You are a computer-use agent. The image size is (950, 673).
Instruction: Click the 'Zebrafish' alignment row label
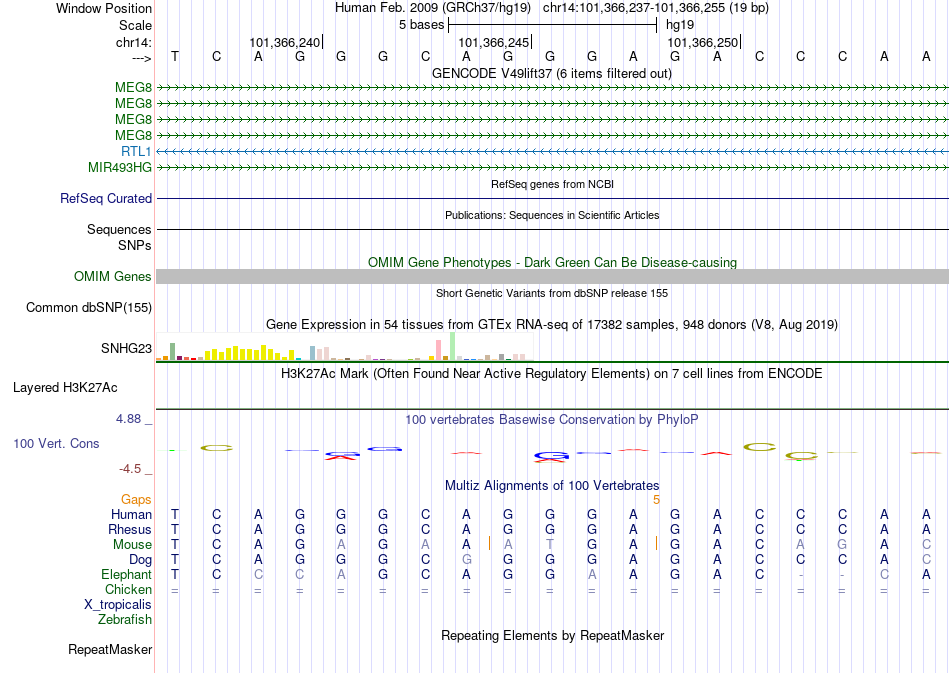point(125,620)
